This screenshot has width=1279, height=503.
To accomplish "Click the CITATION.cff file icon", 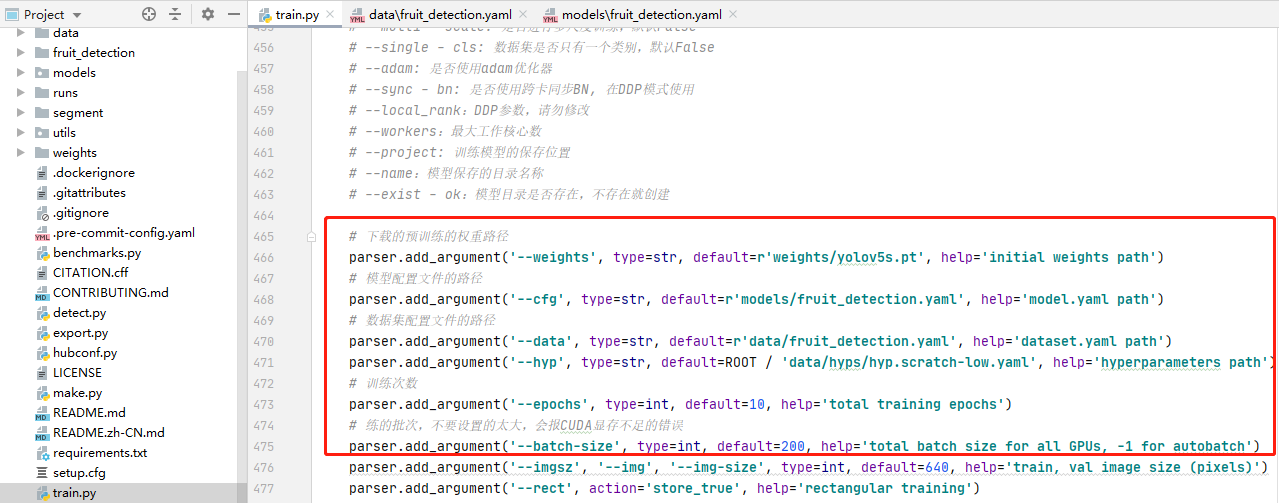I will (x=41, y=272).
